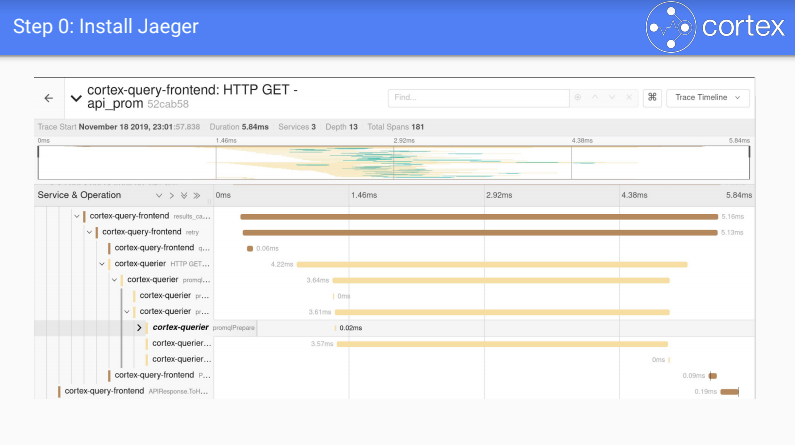Viewport: 795px width, 445px height.
Task: Collapse trace header details chevron beside title
Action: [76, 98]
